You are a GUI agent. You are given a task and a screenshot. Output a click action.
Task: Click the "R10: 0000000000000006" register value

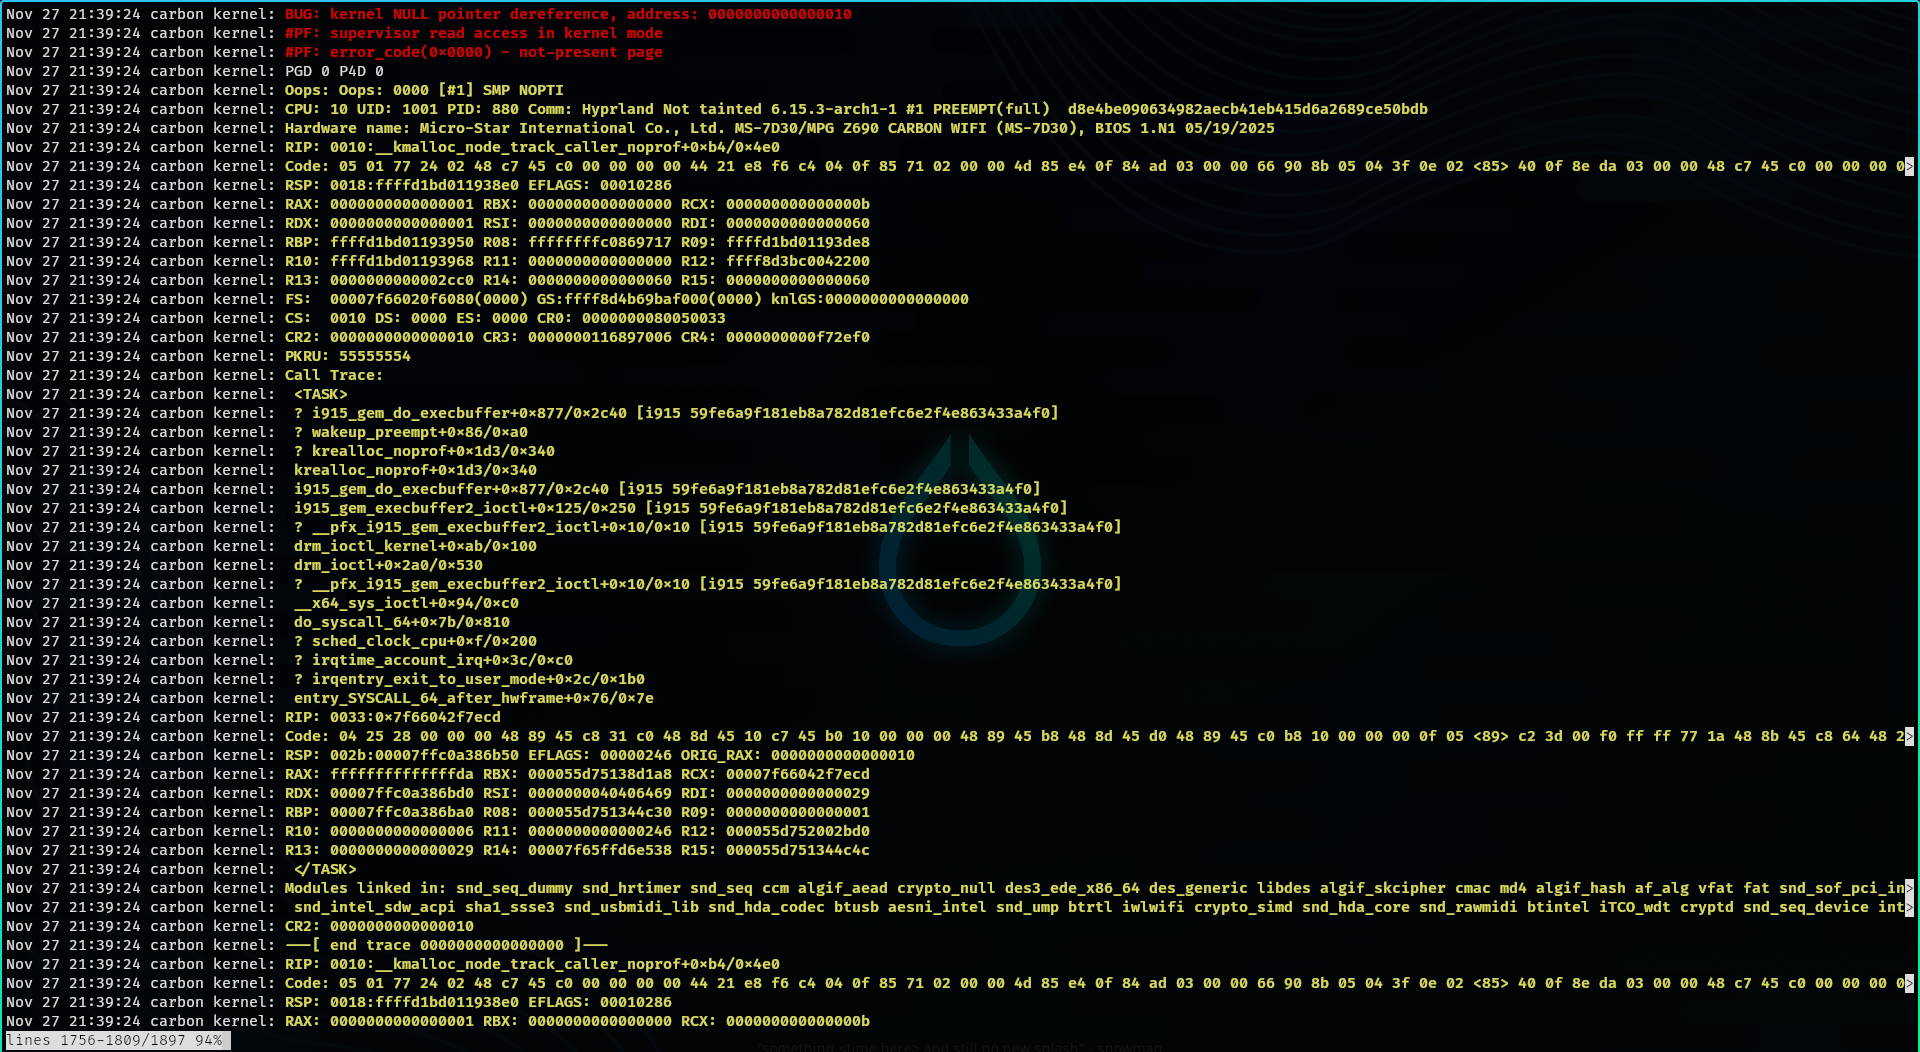(x=379, y=832)
